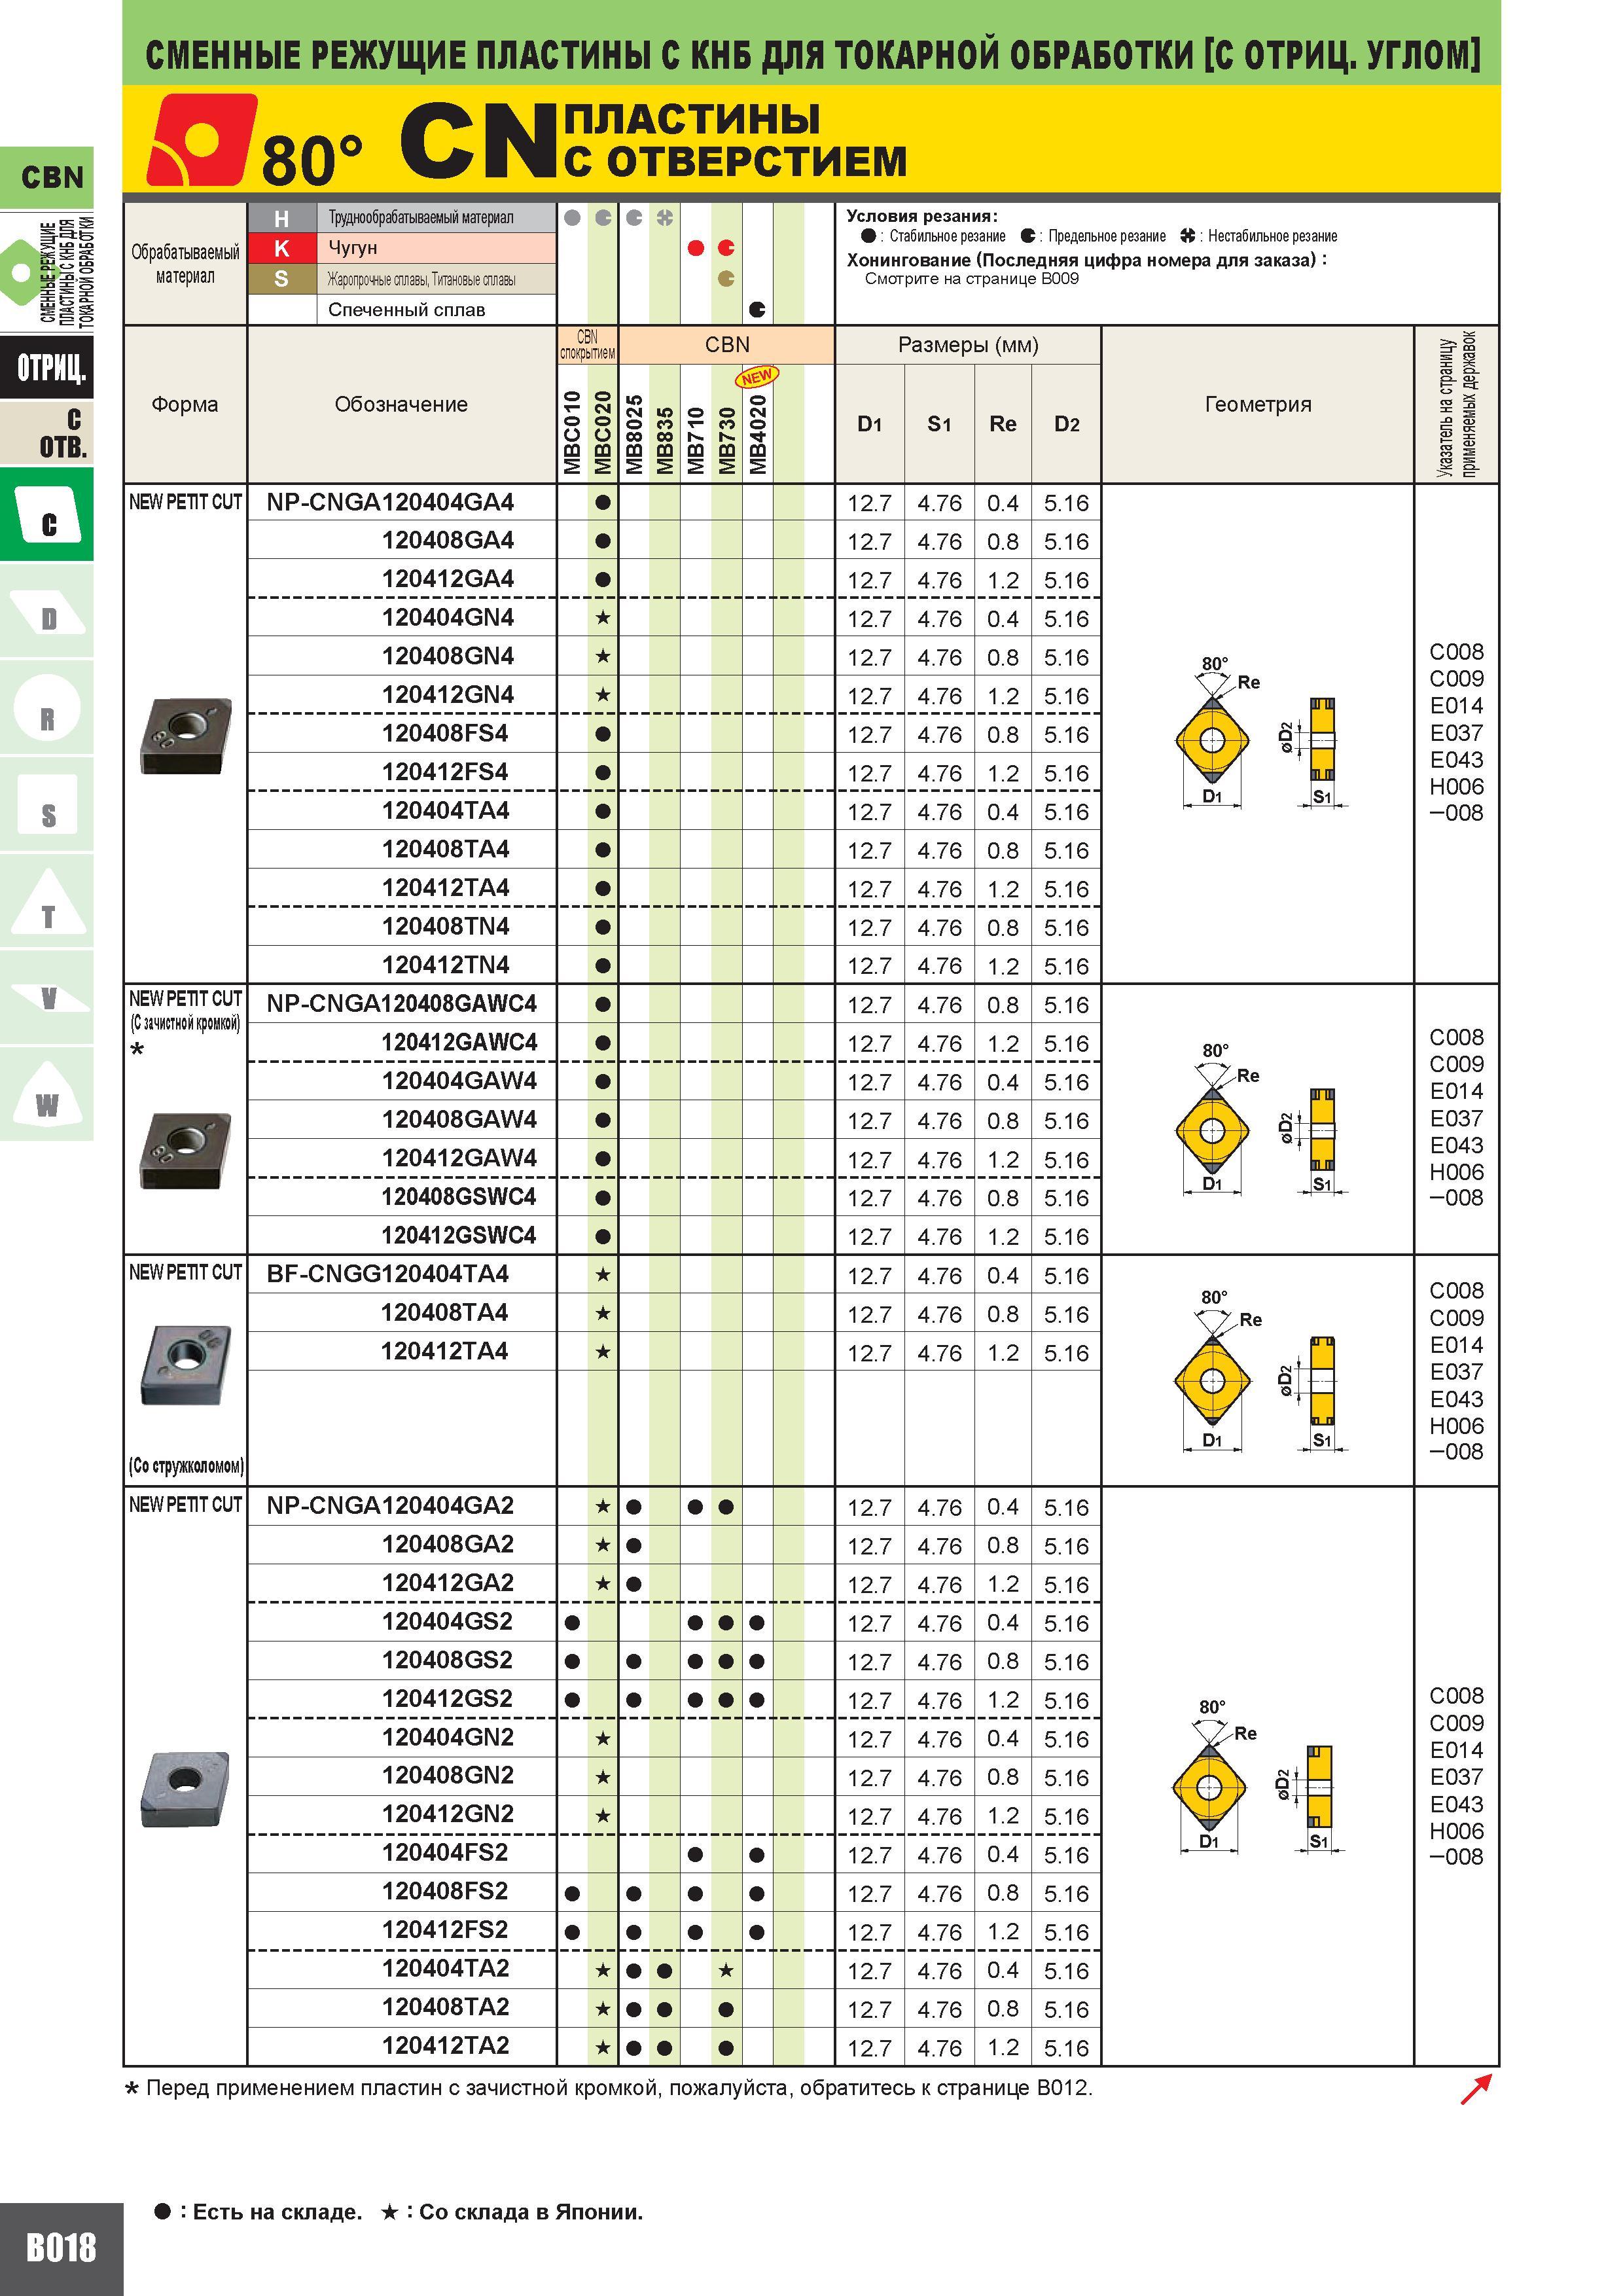Image resolution: width=1623 pixels, height=2296 pixels.
Task: Click the NEW badge above MB4020
Action: click(757, 377)
